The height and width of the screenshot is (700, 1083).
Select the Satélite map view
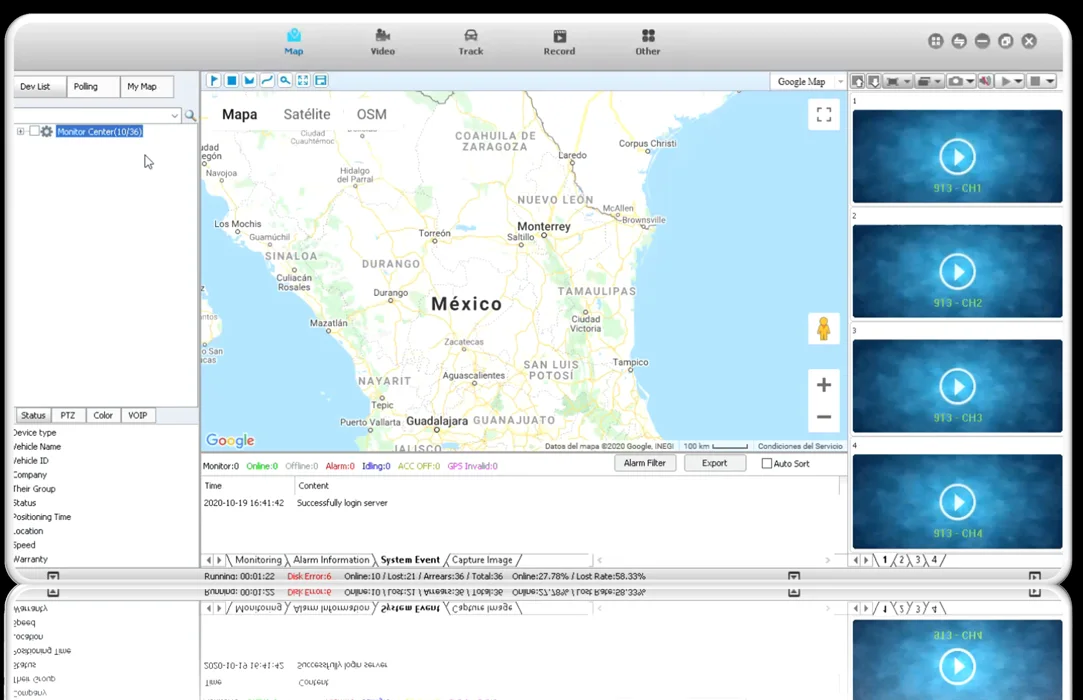(307, 114)
